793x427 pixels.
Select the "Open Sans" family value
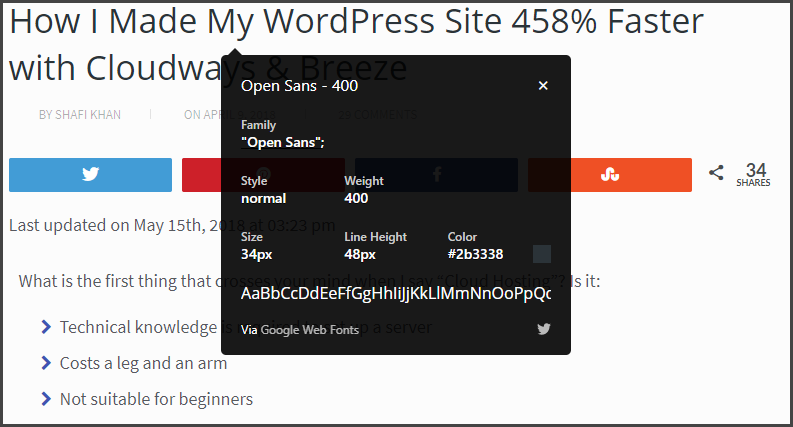point(283,143)
